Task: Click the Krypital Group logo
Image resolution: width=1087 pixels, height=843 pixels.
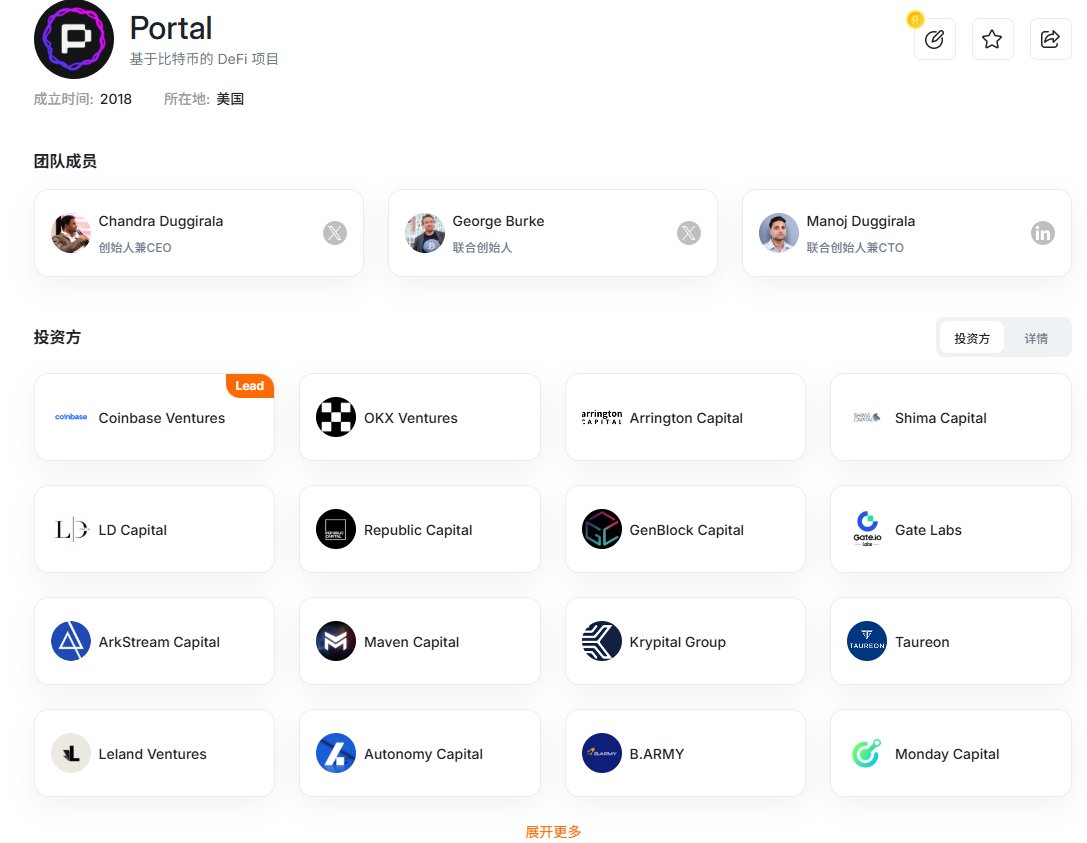Action: (x=601, y=641)
